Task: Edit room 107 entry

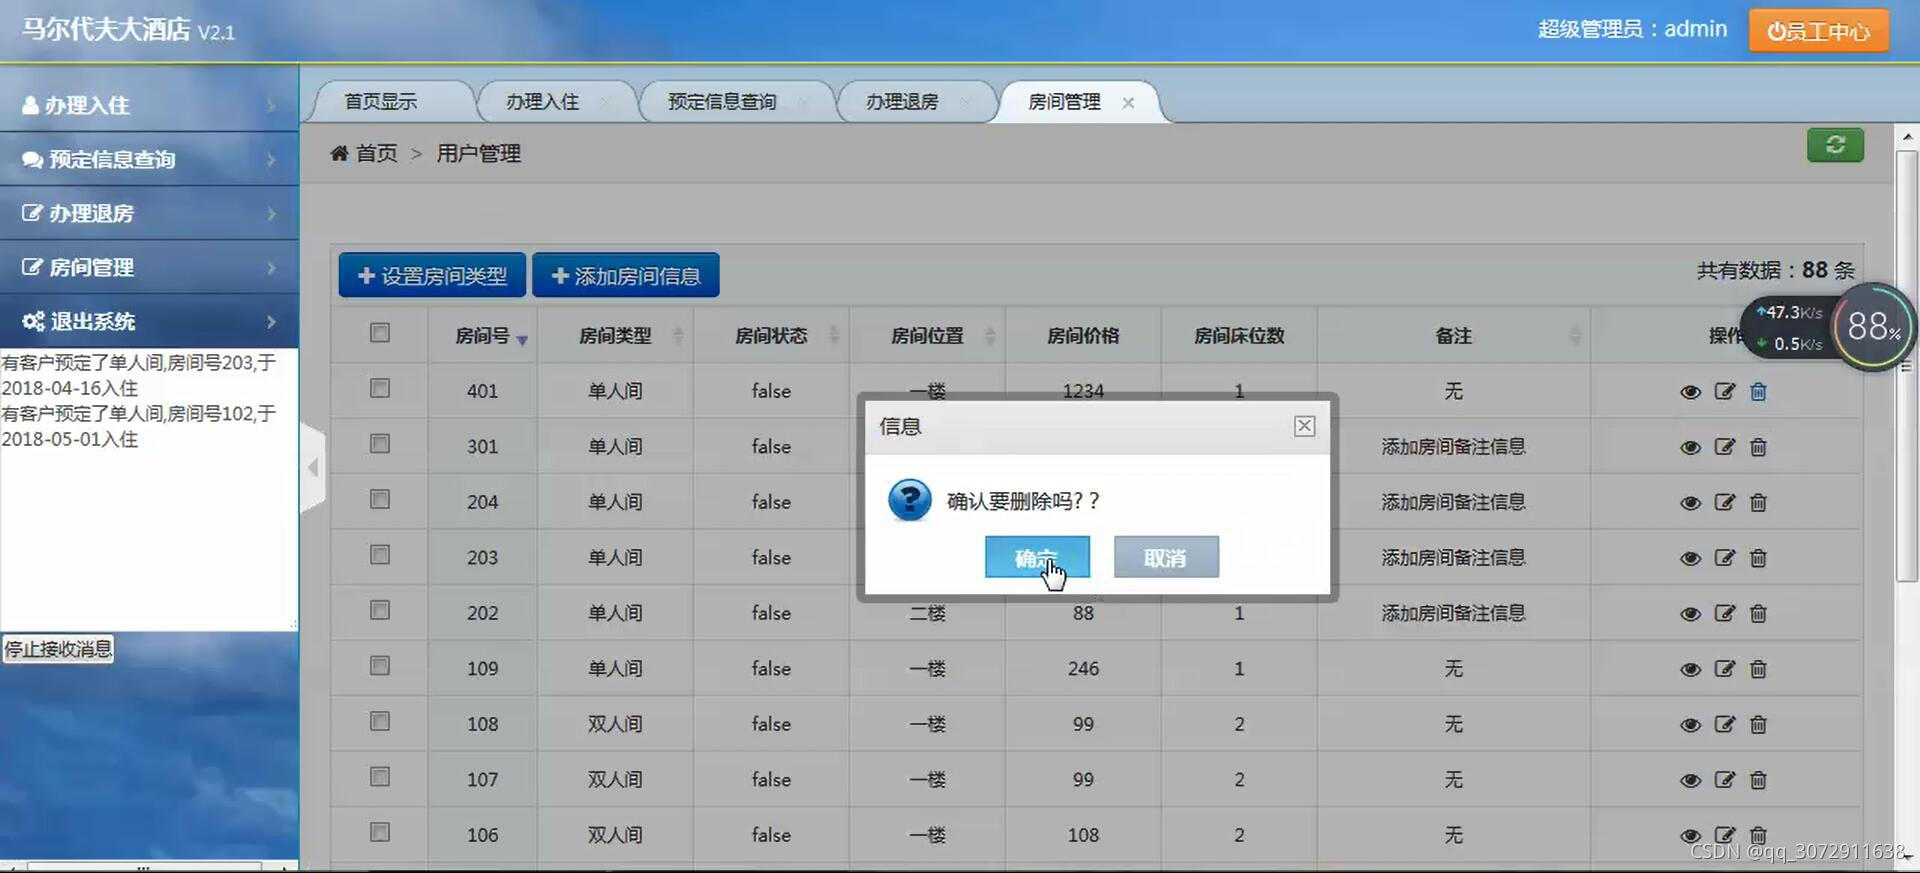Action: (1725, 779)
